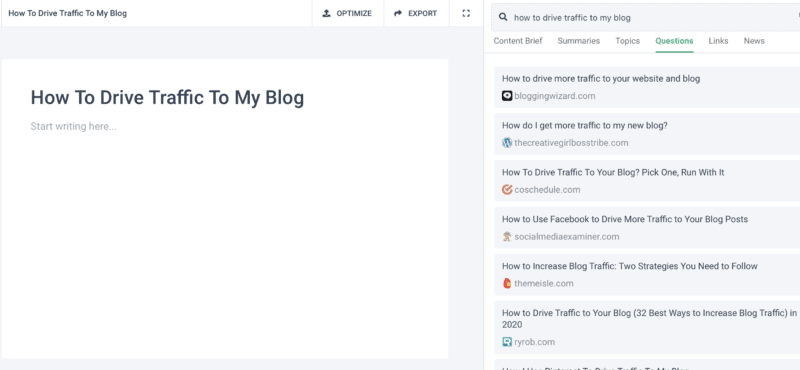Open the Content Brief tab
Image resolution: width=800 pixels, height=370 pixels.
coord(518,41)
